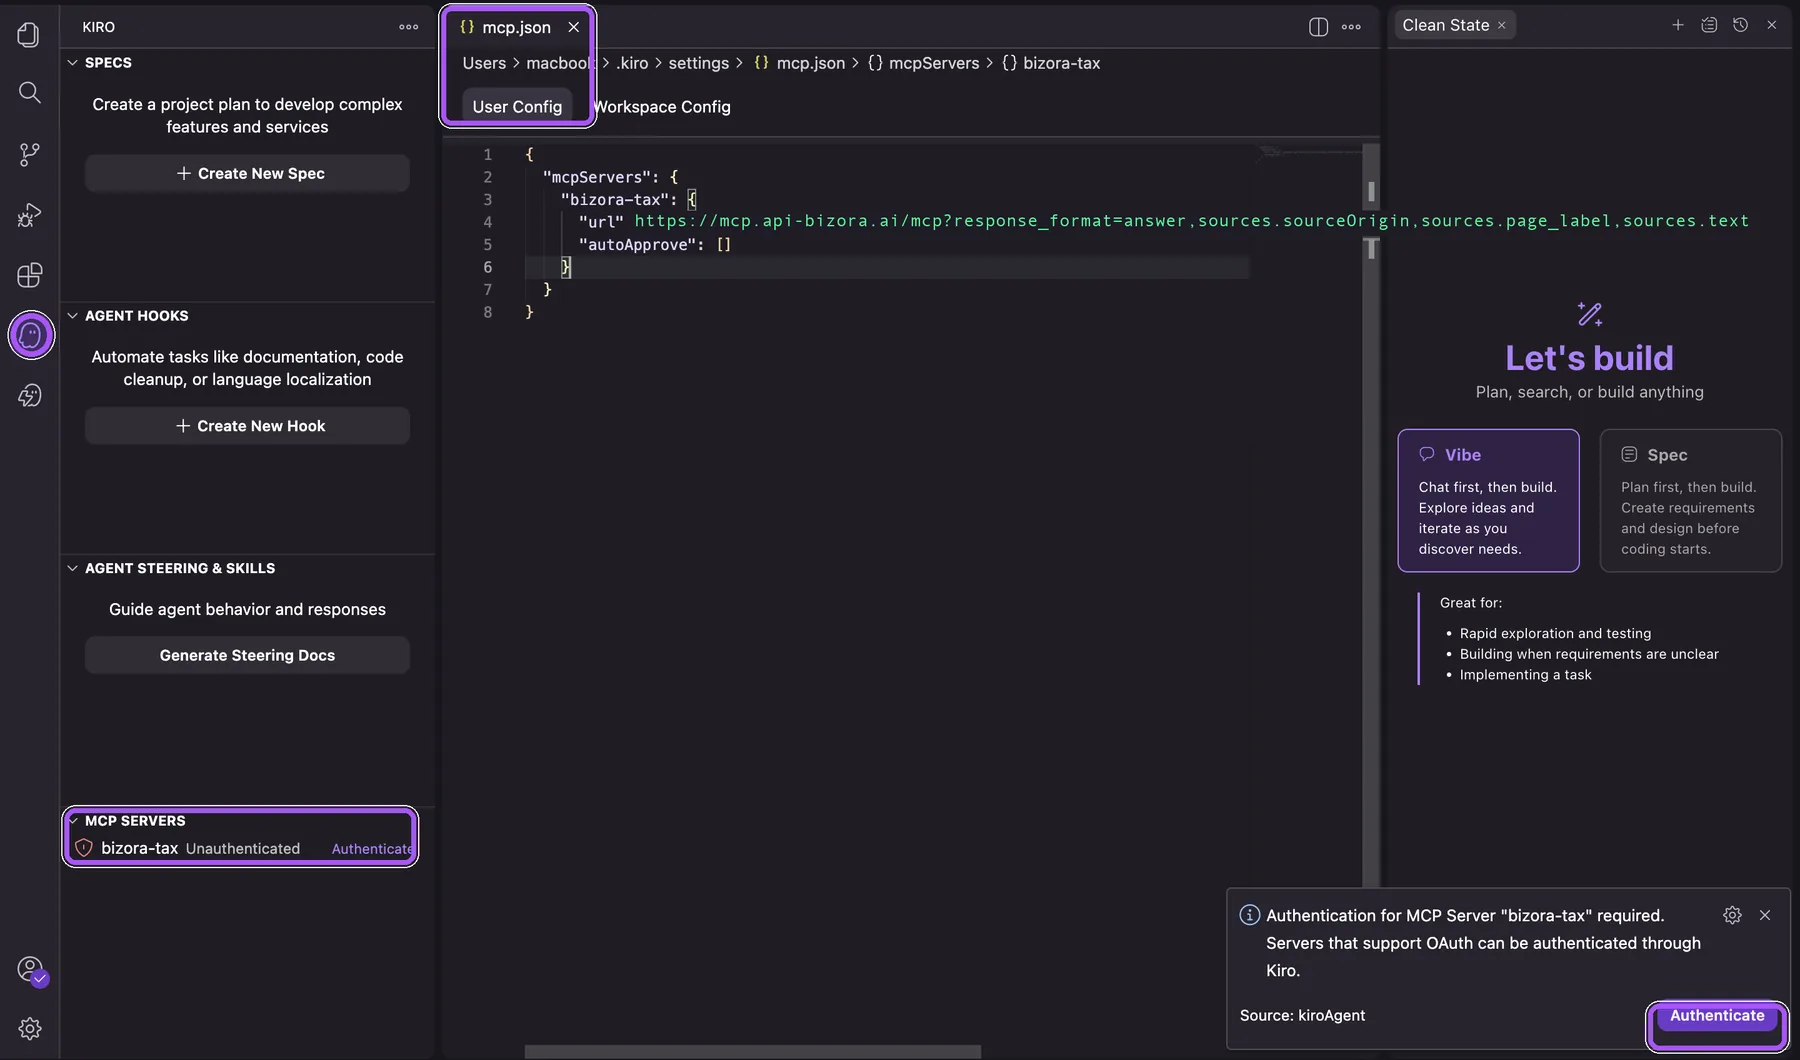Click the Let's build heading
1800x1060 pixels.
coord(1589,358)
